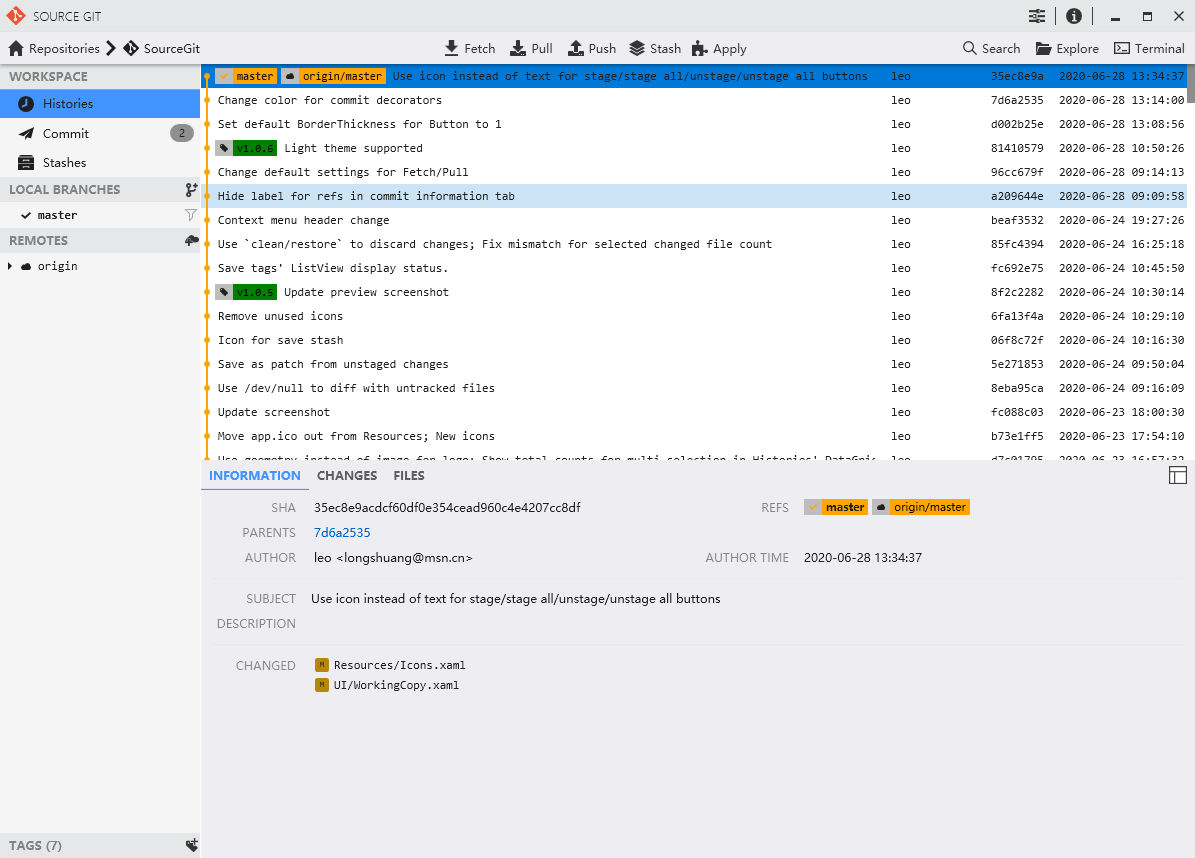1195x858 pixels.
Task: Open the preferences settings icon
Action: tap(1037, 16)
